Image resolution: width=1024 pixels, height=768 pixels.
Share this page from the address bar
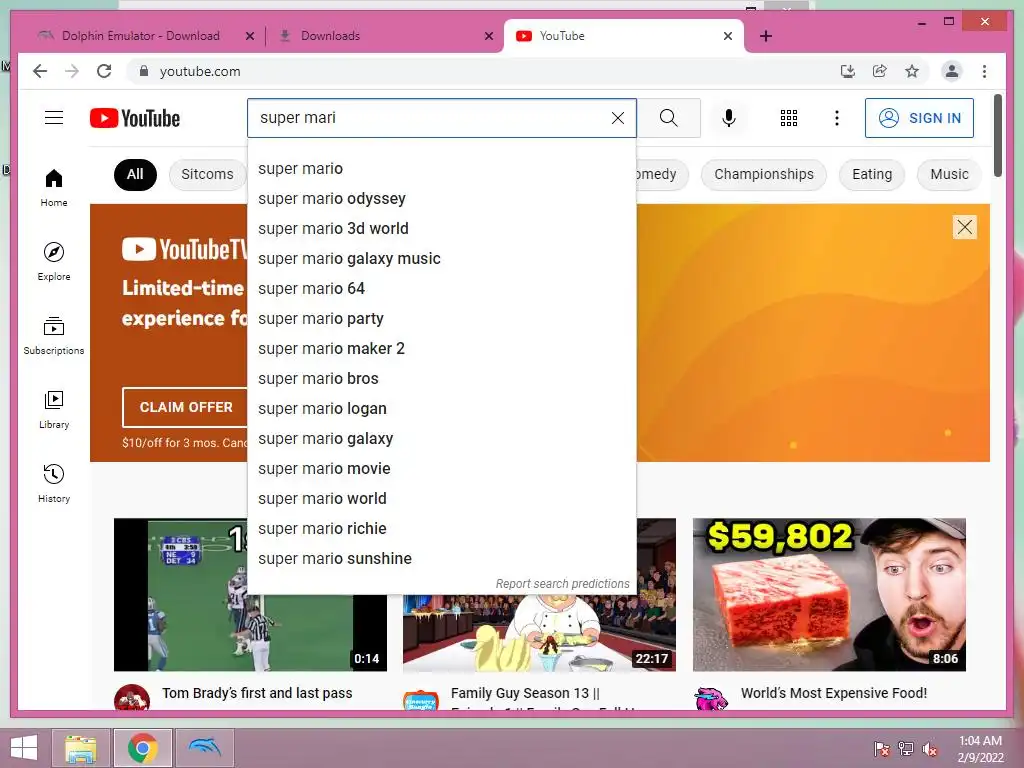(x=880, y=71)
